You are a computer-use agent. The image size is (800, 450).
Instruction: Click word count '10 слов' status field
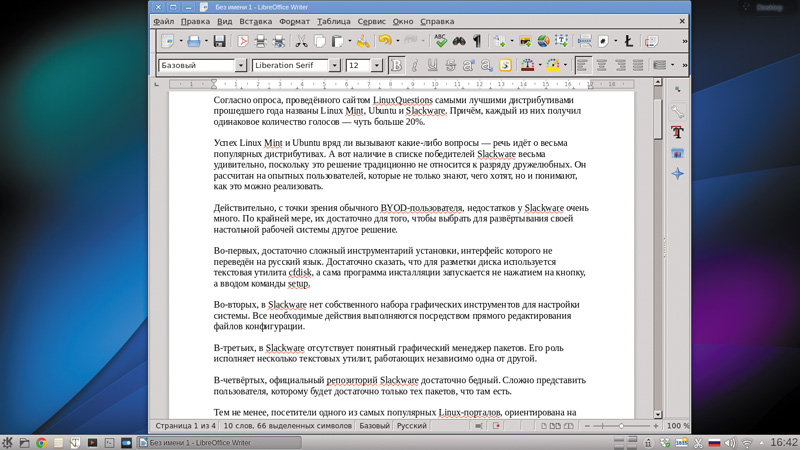point(288,426)
